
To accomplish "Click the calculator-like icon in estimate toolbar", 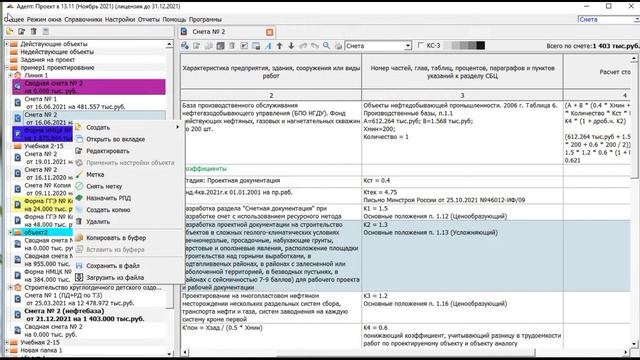I will [220, 46].
